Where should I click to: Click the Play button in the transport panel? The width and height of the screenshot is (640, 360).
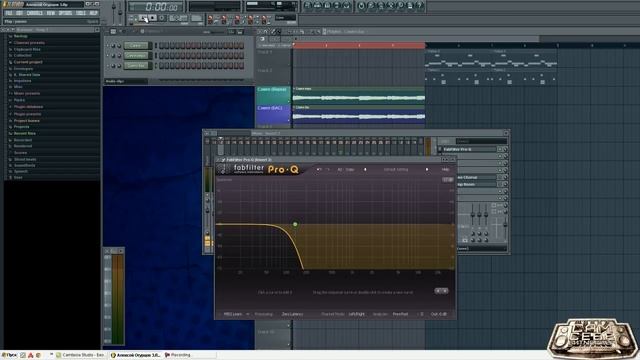[143, 18]
